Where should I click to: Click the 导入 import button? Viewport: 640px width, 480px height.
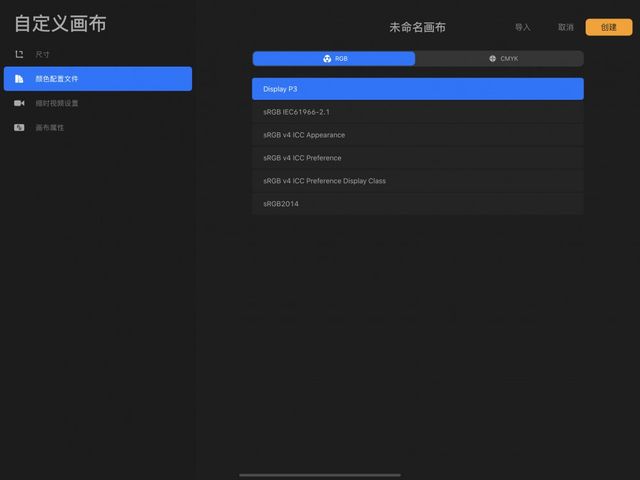522,27
